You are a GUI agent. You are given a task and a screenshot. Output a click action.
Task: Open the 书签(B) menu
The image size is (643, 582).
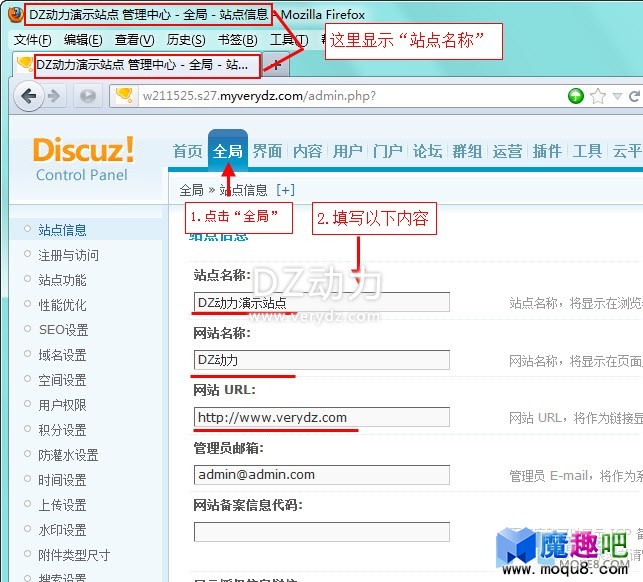[237, 40]
